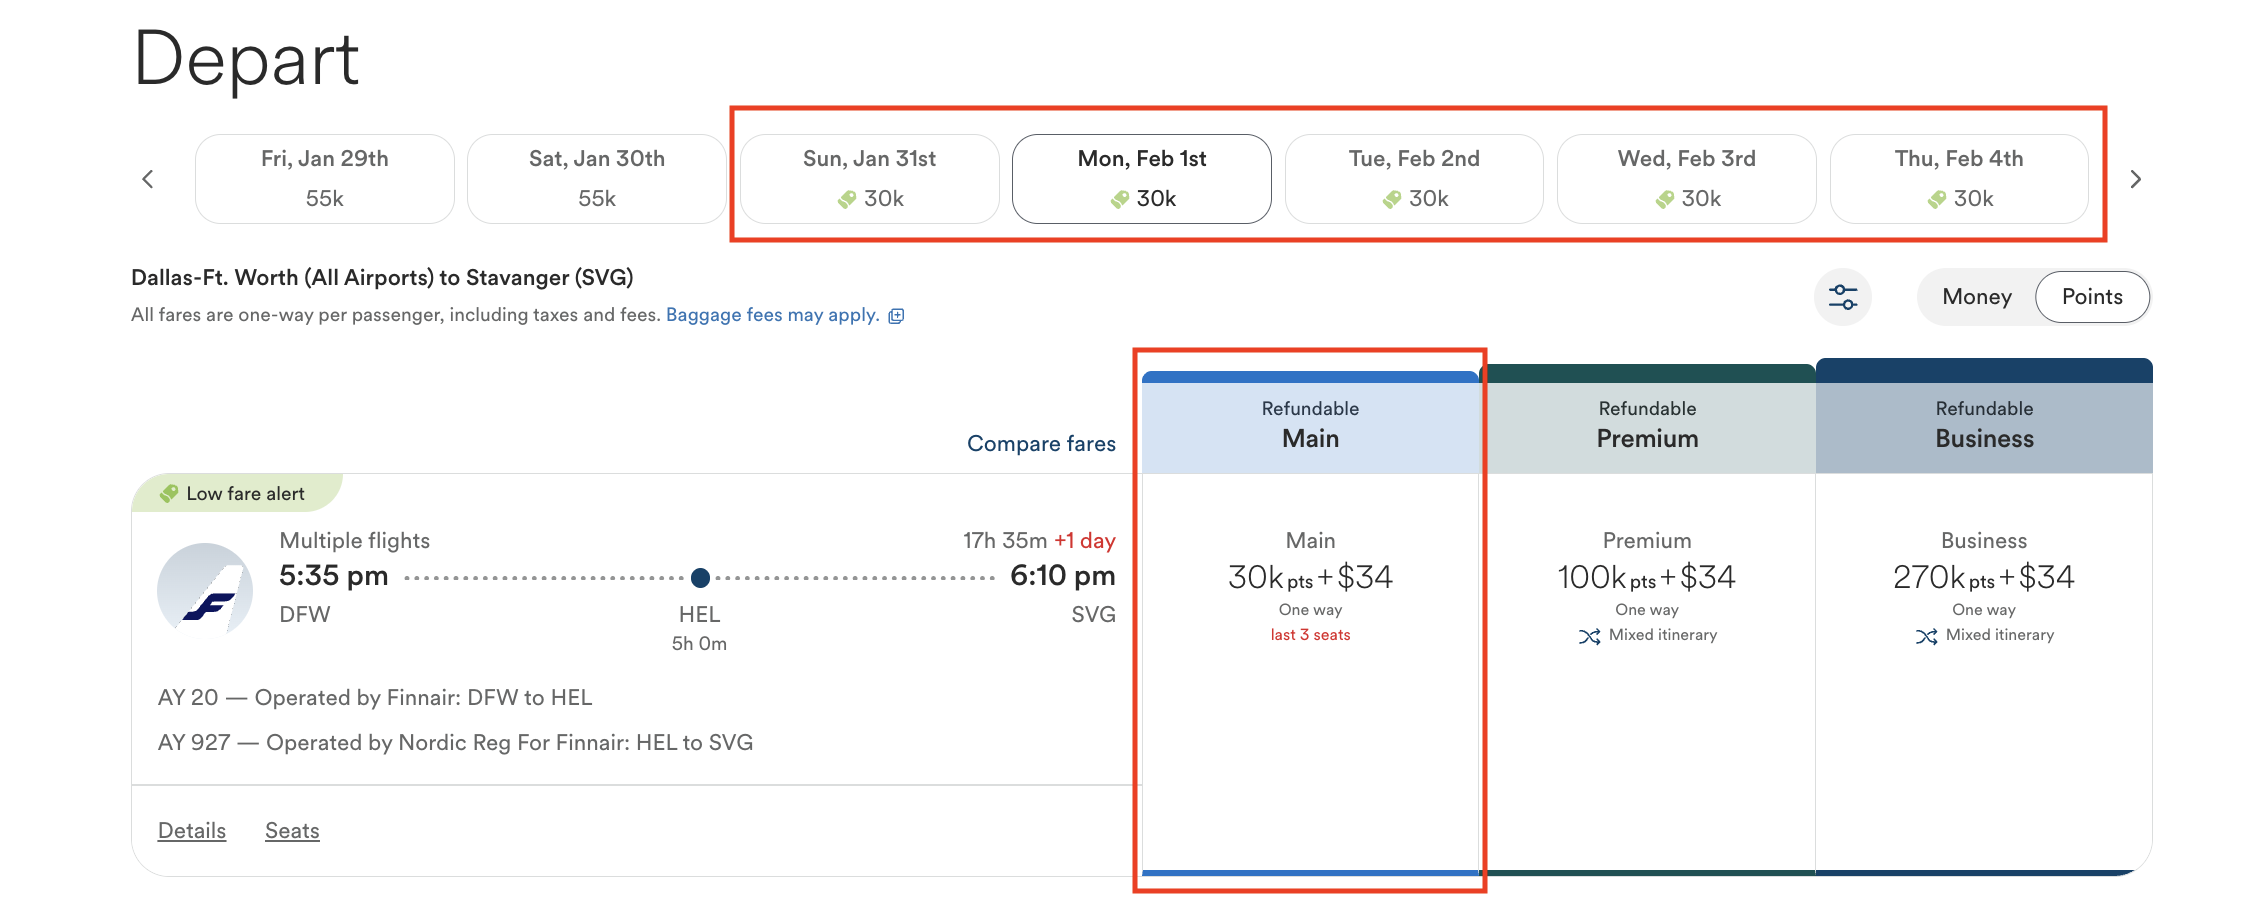Screen dimensions: 2265x902
Task: Select Sun, Jan 31st date
Action: [x=870, y=179]
